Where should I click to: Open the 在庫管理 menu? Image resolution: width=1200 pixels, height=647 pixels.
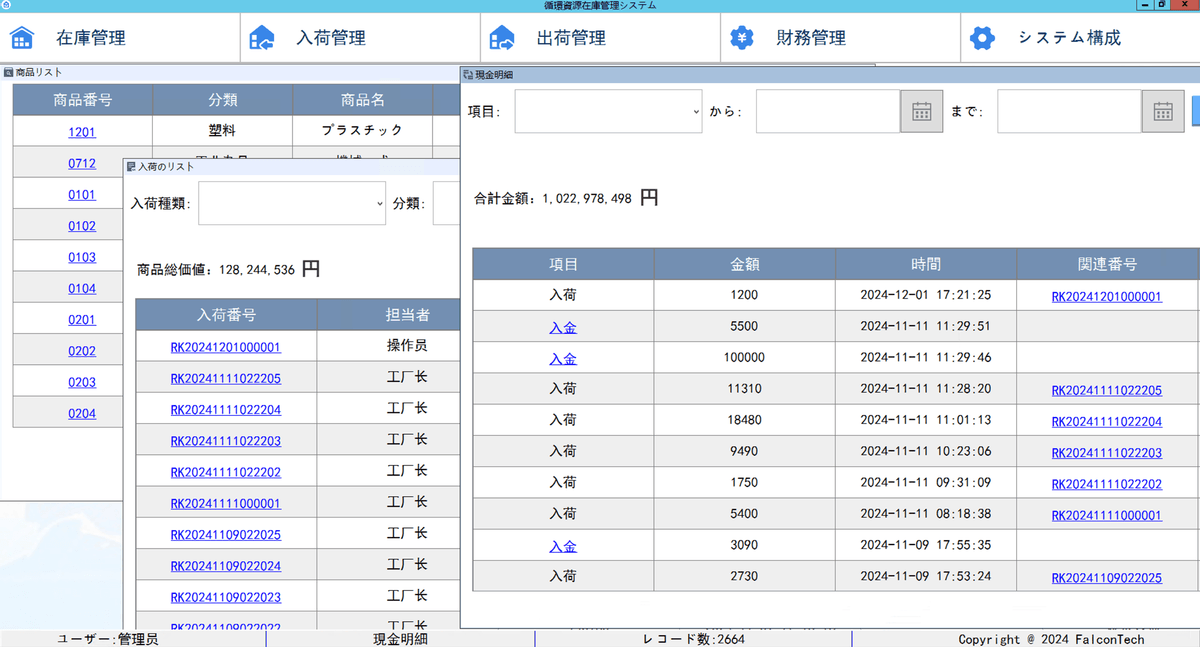pyautogui.click(x=91, y=39)
